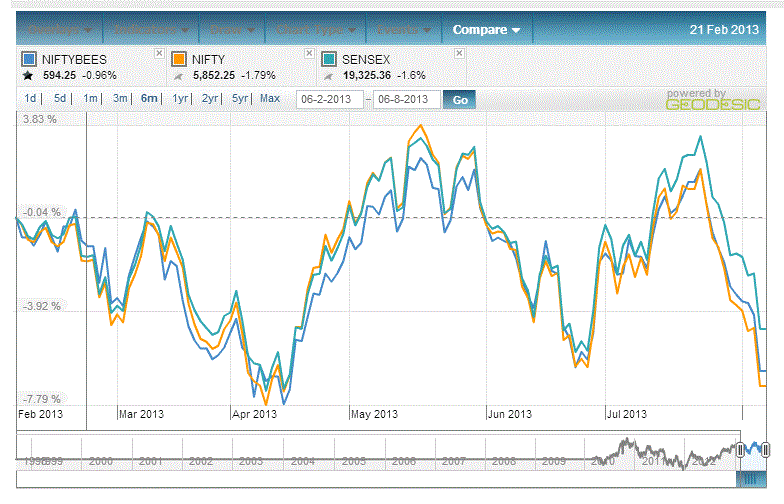This screenshot has width=784, height=504.
Task: Select the 1m time range
Action: coord(90,98)
